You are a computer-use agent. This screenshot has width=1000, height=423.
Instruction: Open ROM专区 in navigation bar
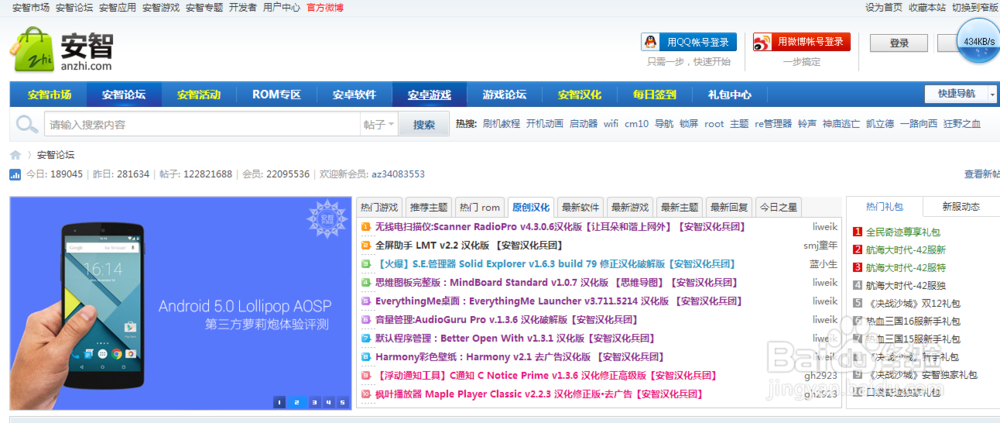pos(276,95)
